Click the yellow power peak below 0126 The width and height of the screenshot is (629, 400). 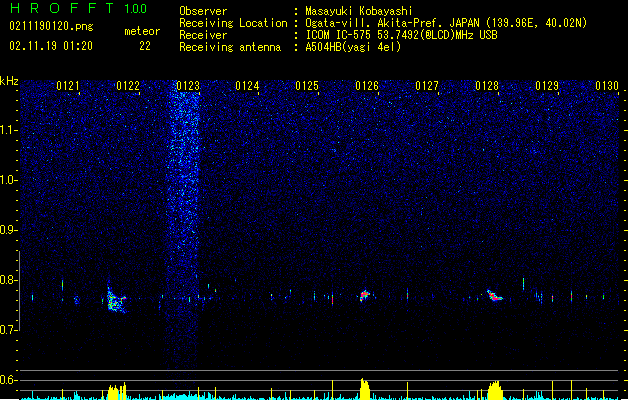click(x=364, y=389)
